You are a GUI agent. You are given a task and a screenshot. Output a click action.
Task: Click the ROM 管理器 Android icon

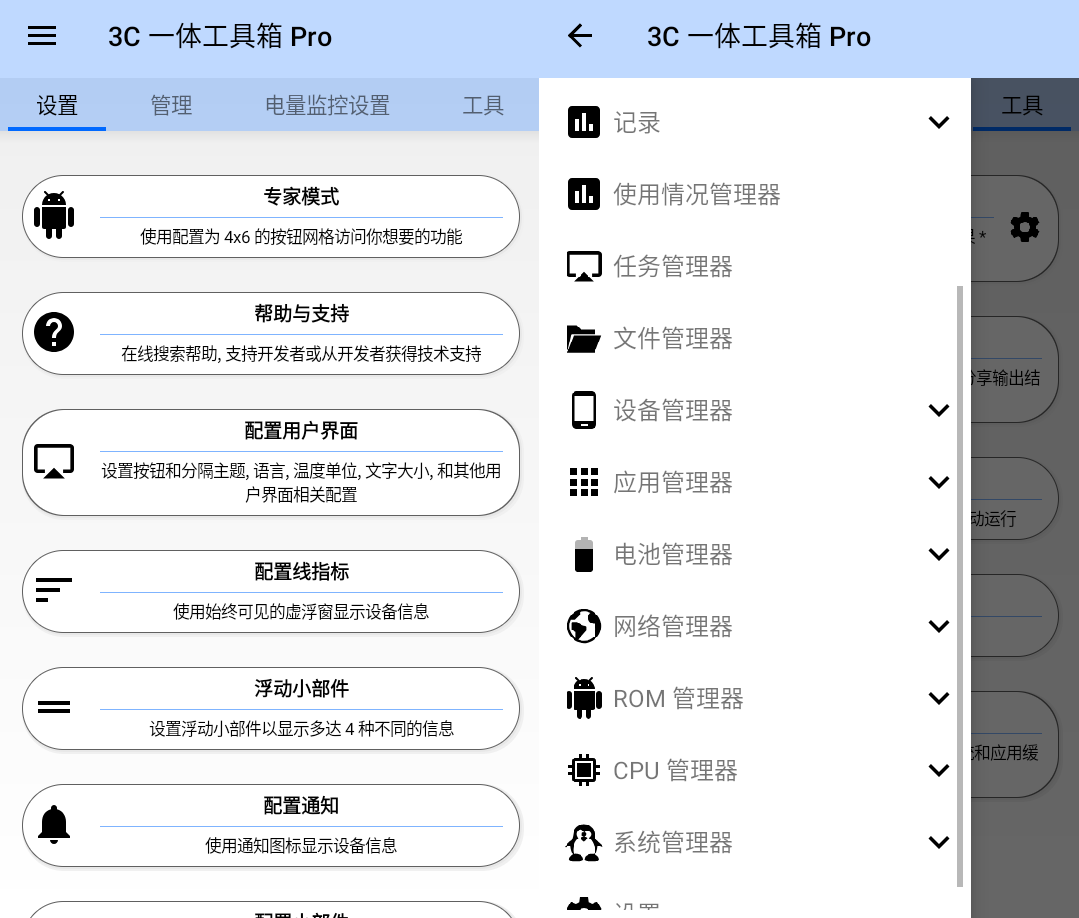pos(583,698)
